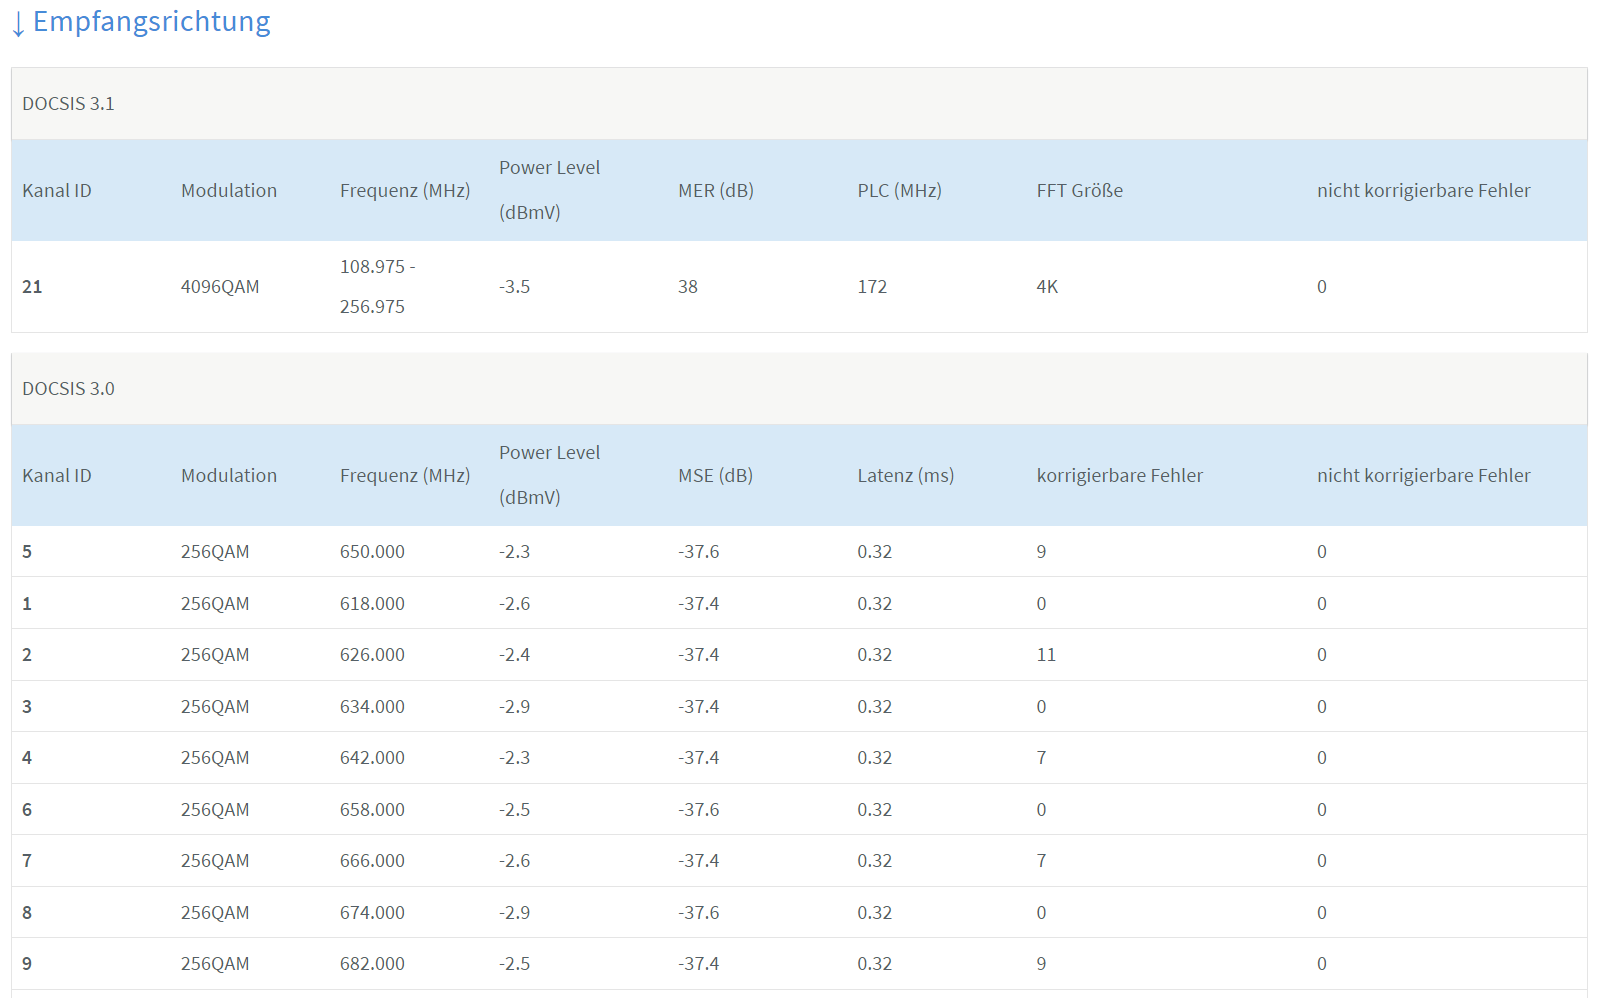1607x998 pixels.
Task: Select the 4096QAM modulation cell
Action: click(x=220, y=287)
